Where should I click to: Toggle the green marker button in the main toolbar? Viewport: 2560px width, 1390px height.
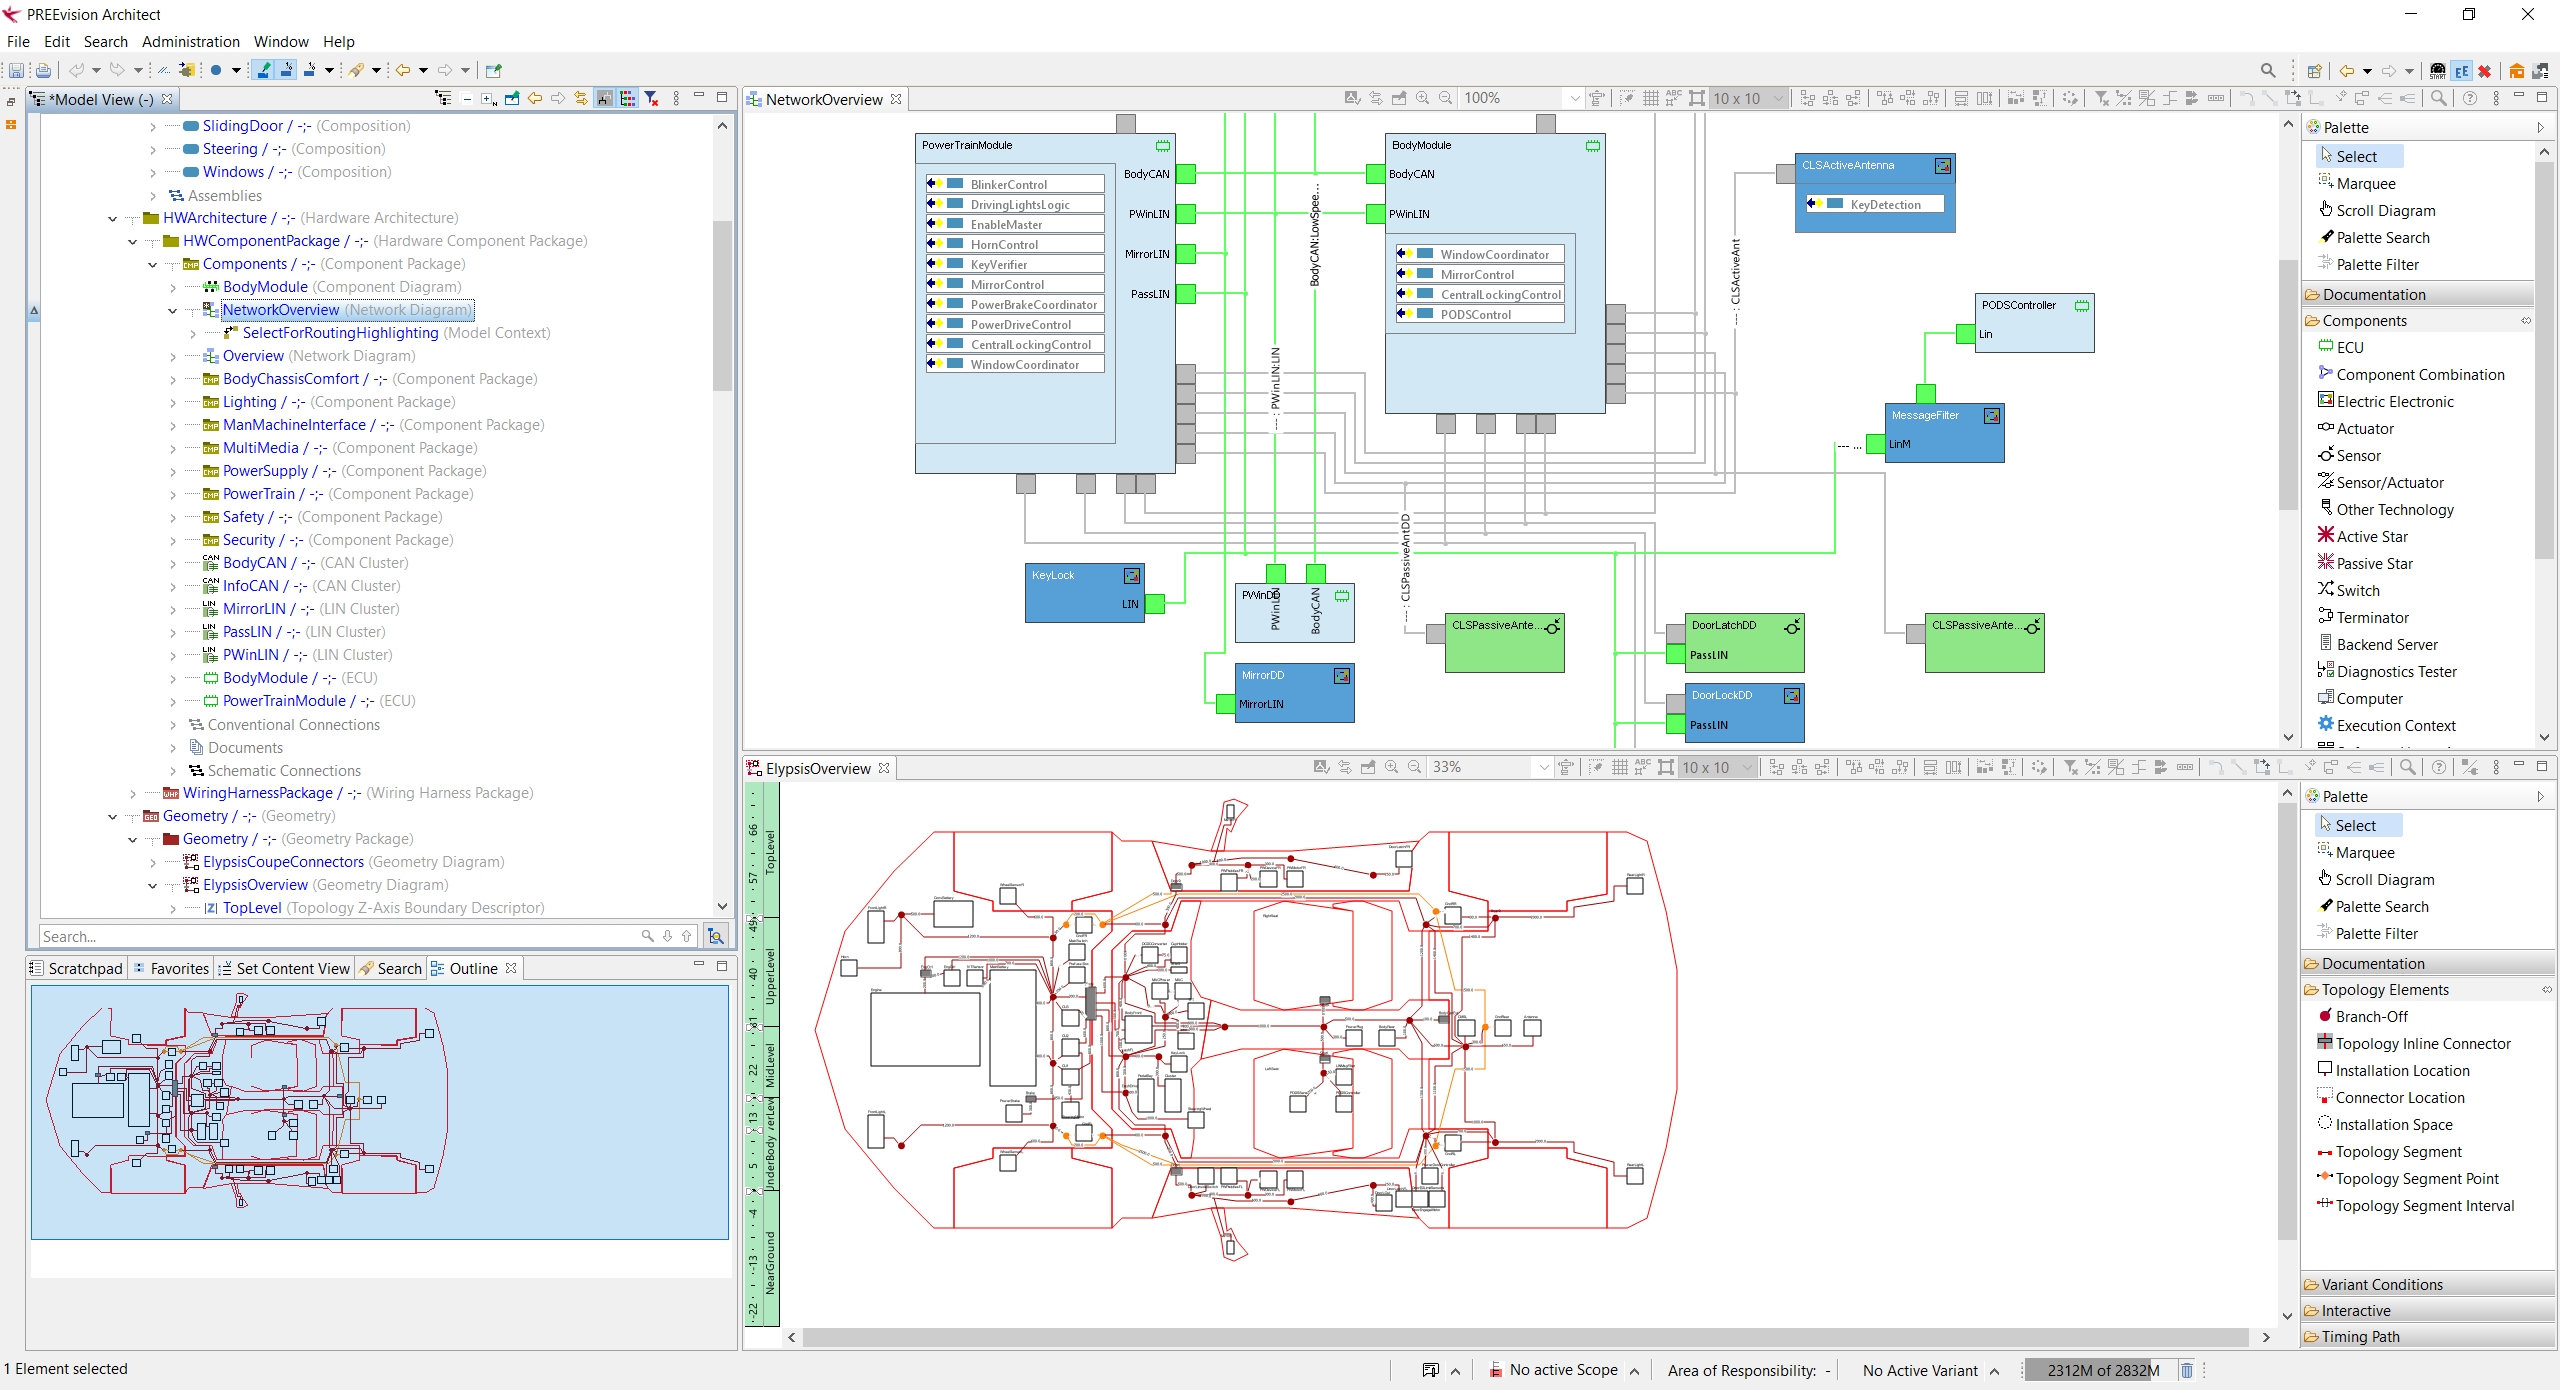pyautogui.click(x=263, y=70)
